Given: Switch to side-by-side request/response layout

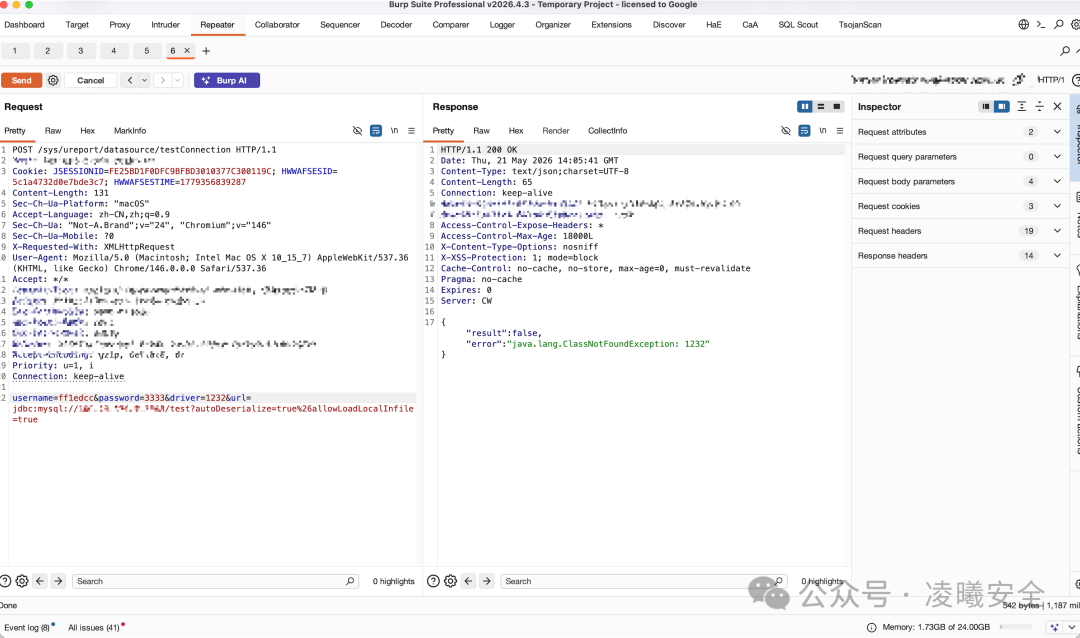Looking at the screenshot, I should coord(804,106).
